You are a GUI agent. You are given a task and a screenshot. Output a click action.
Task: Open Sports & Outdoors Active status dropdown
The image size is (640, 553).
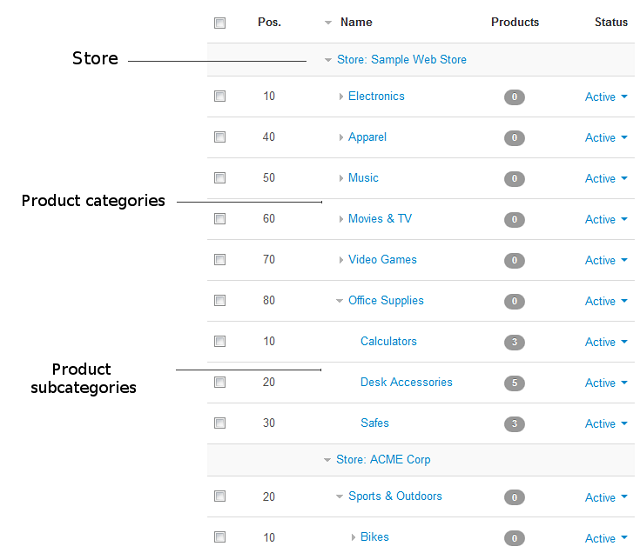[606, 497]
